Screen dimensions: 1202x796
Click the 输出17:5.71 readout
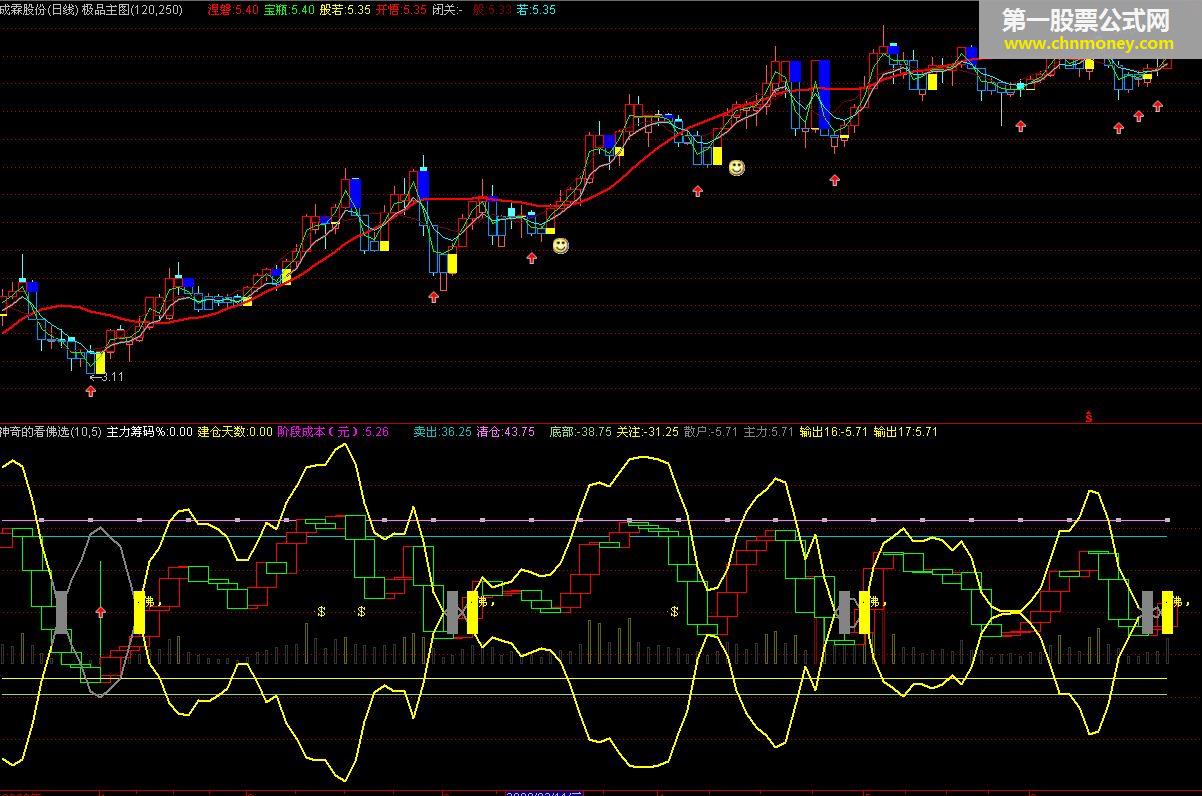click(905, 432)
